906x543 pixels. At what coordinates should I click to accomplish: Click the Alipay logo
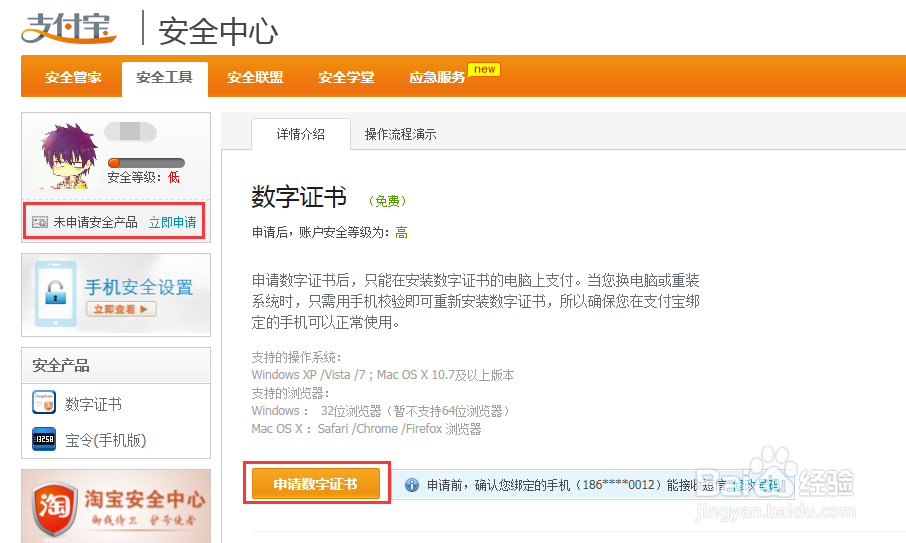69,28
